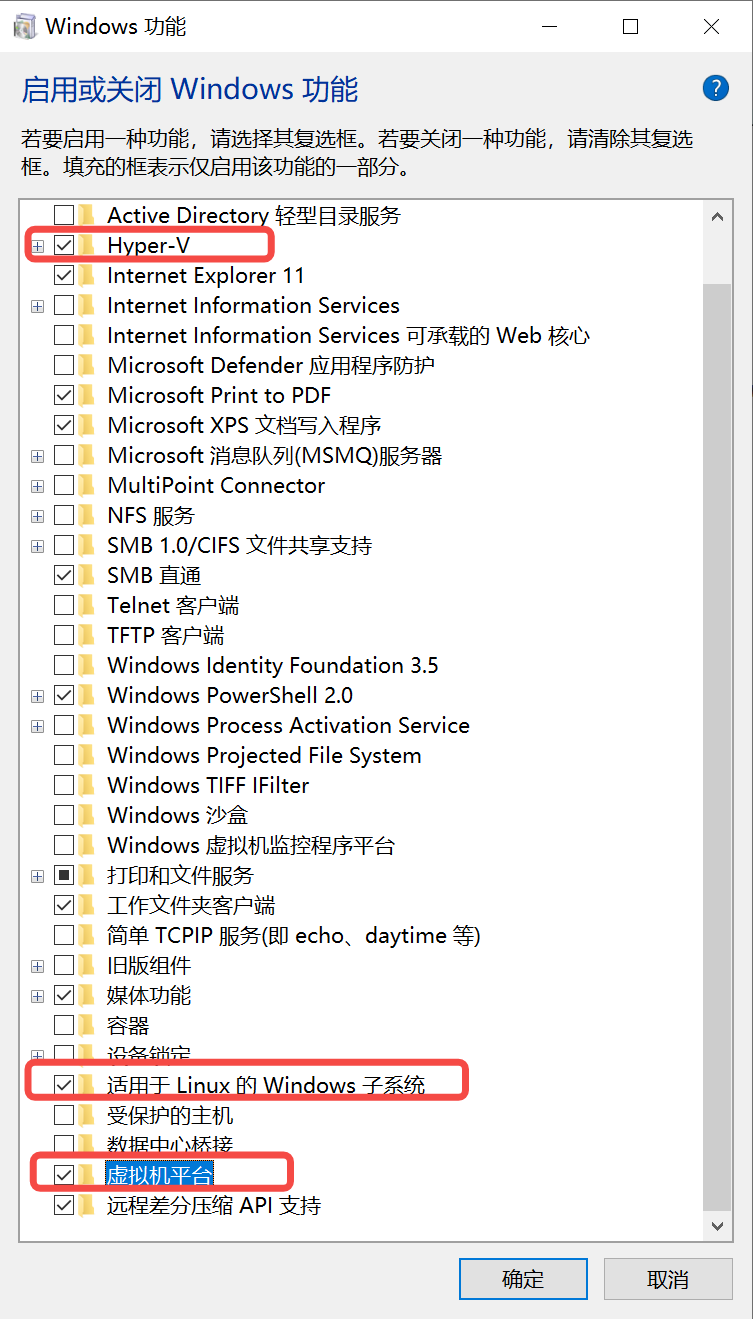This screenshot has height=1319, width=753.
Task: Click the Windows Features title bar icon
Action: pos(24,27)
